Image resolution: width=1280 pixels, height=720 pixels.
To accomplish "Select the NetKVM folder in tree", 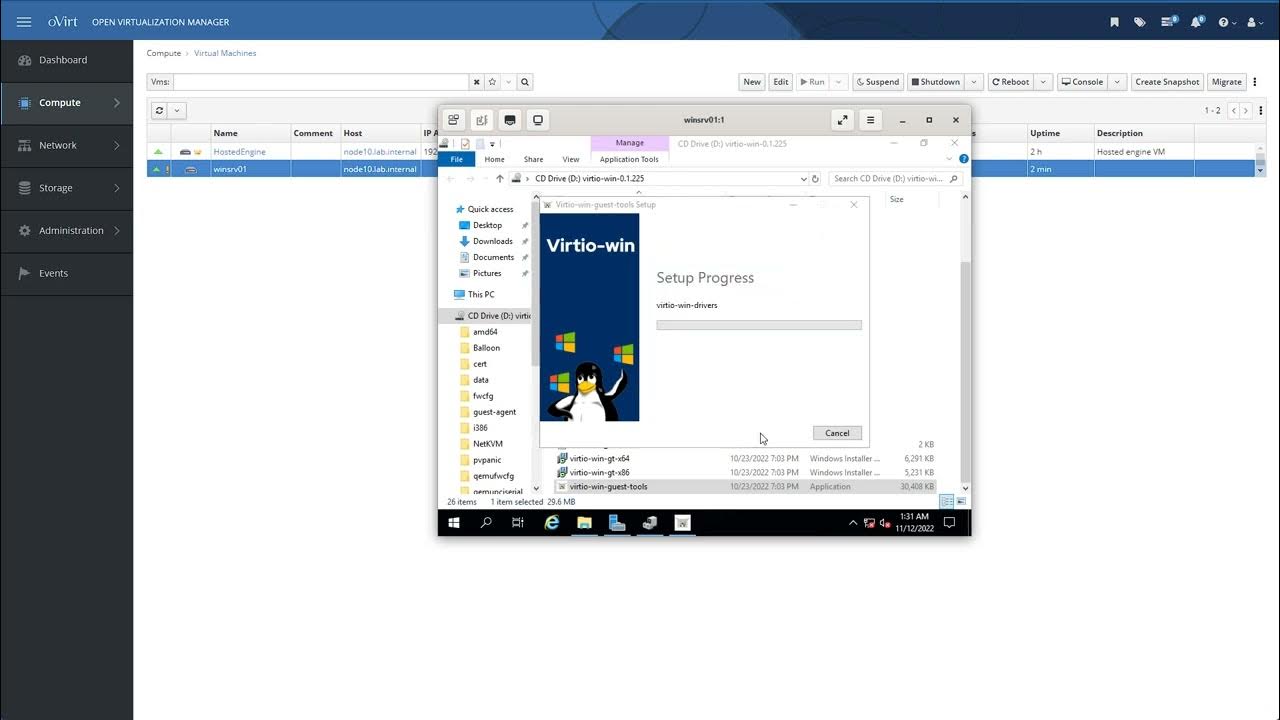I will click(x=487, y=444).
